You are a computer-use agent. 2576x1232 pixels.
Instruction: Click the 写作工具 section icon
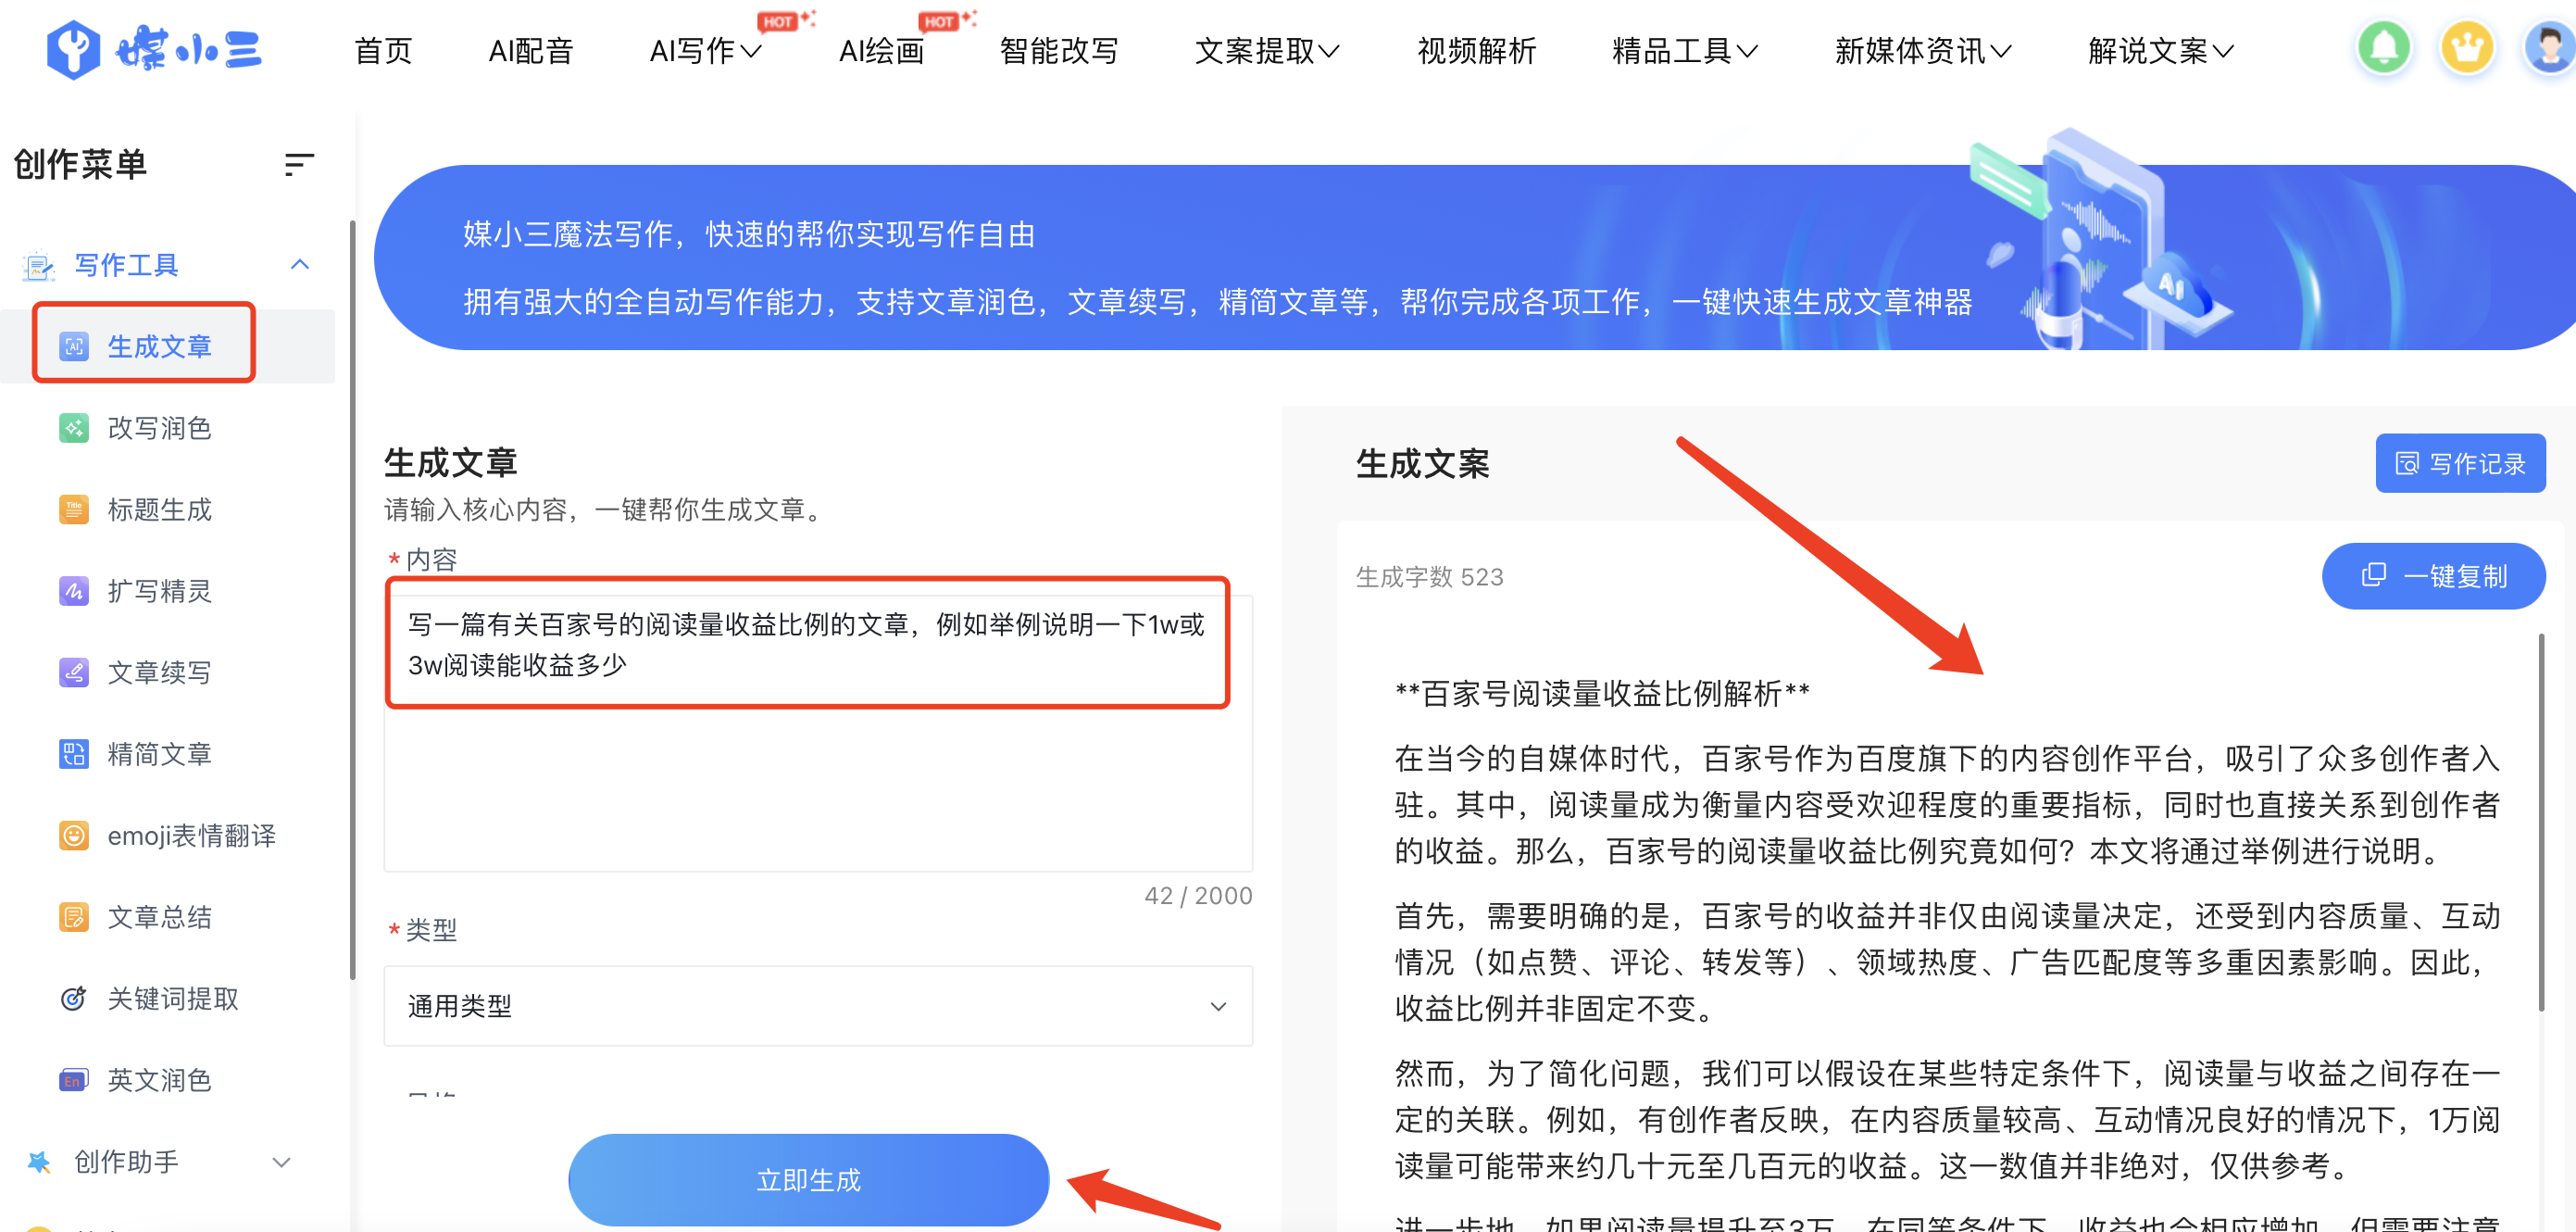39,265
